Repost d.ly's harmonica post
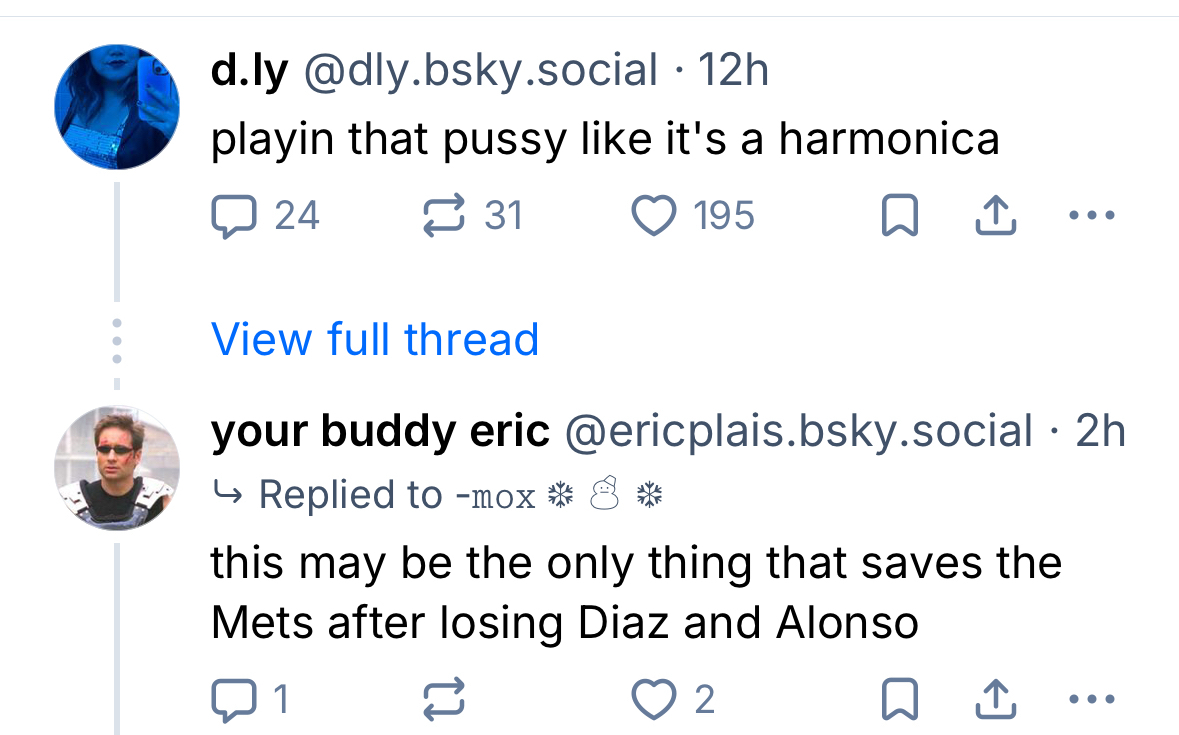This screenshot has height=735, width=1179. 446,215
